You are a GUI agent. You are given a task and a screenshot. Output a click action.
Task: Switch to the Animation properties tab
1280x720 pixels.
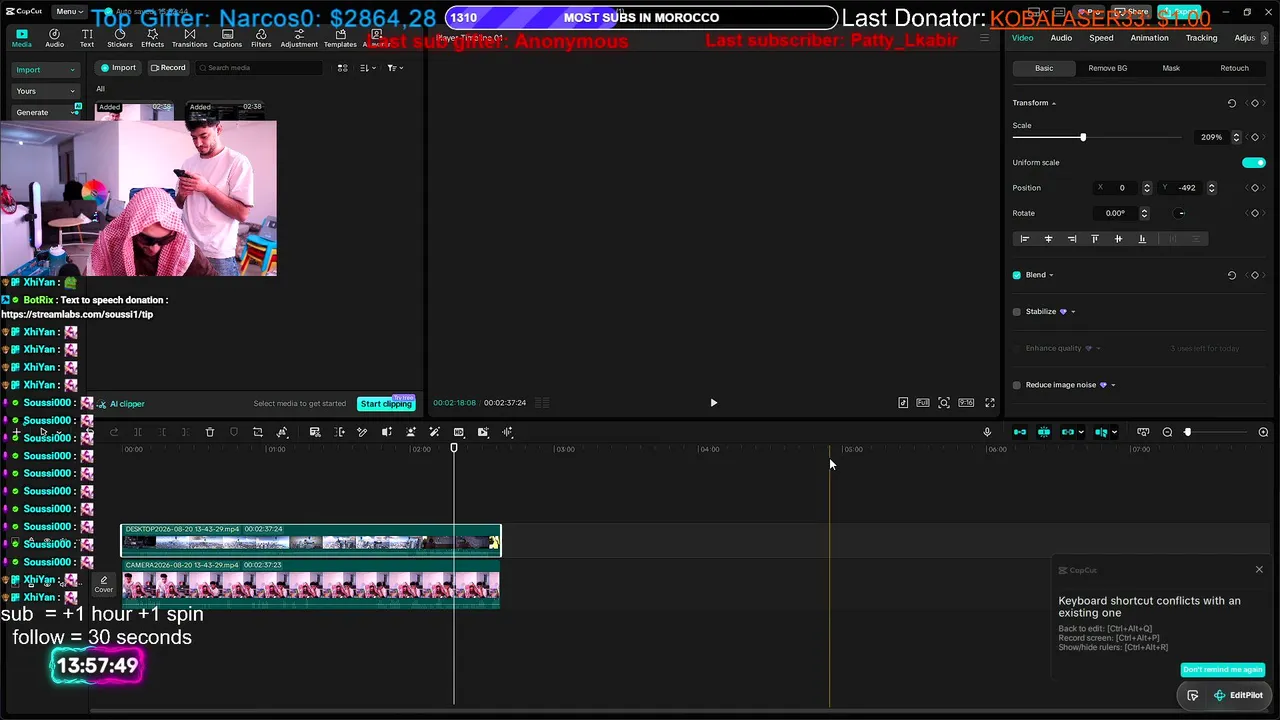coord(1149,38)
